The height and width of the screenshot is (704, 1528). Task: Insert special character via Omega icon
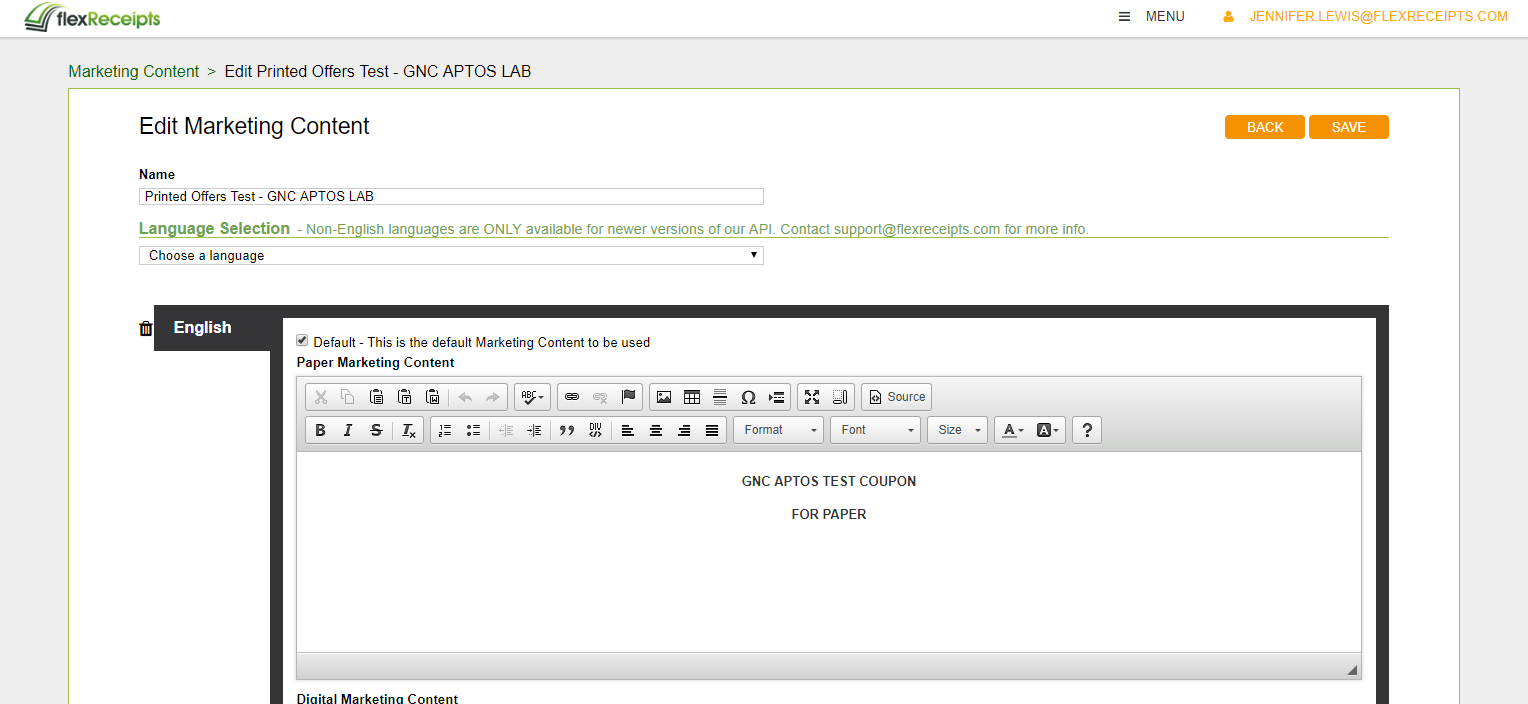pos(748,397)
